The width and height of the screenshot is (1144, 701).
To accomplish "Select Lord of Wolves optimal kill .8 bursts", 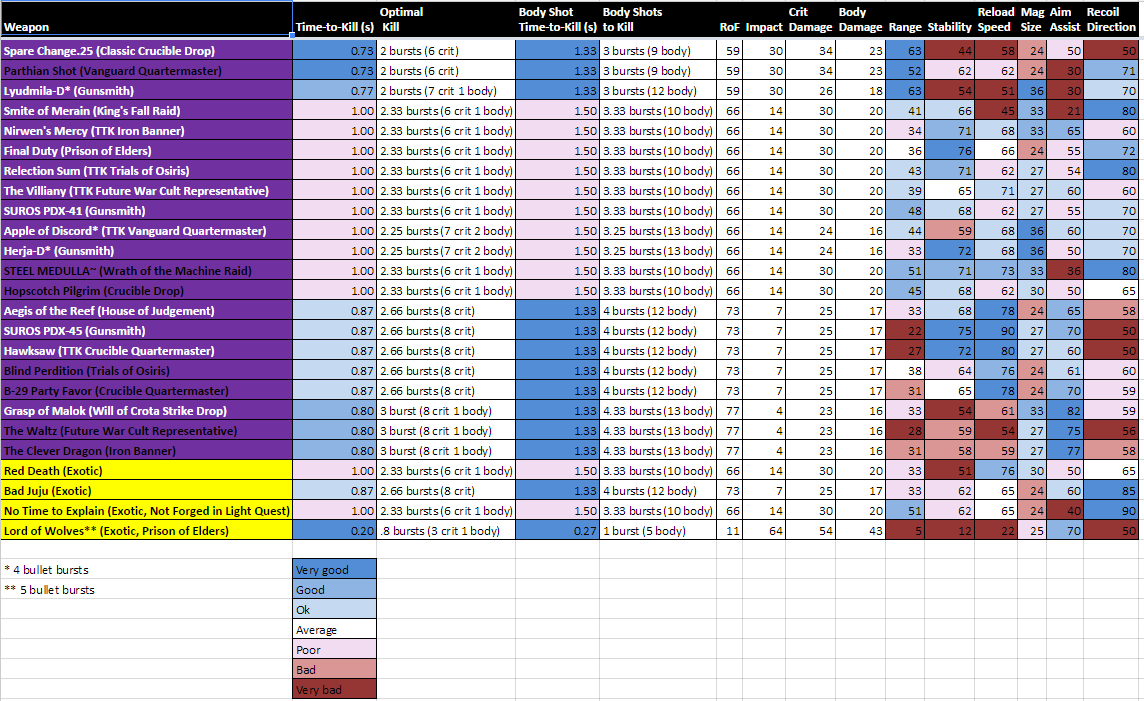I will 446,530.
